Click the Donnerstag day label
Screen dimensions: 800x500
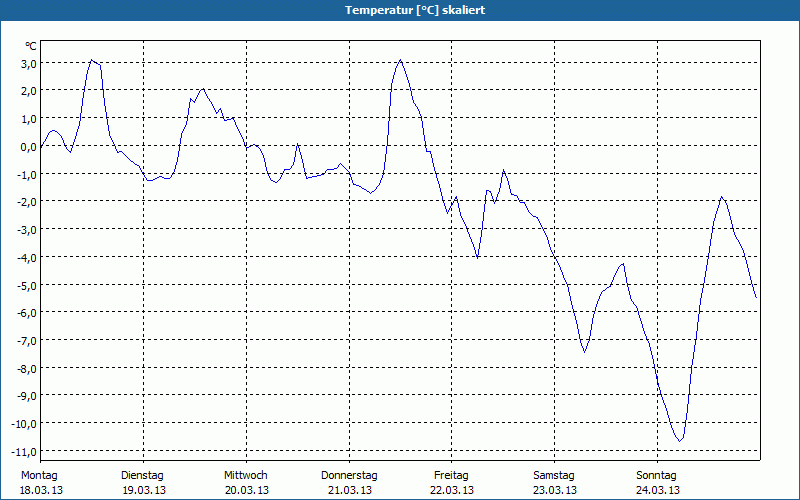click(x=349, y=476)
